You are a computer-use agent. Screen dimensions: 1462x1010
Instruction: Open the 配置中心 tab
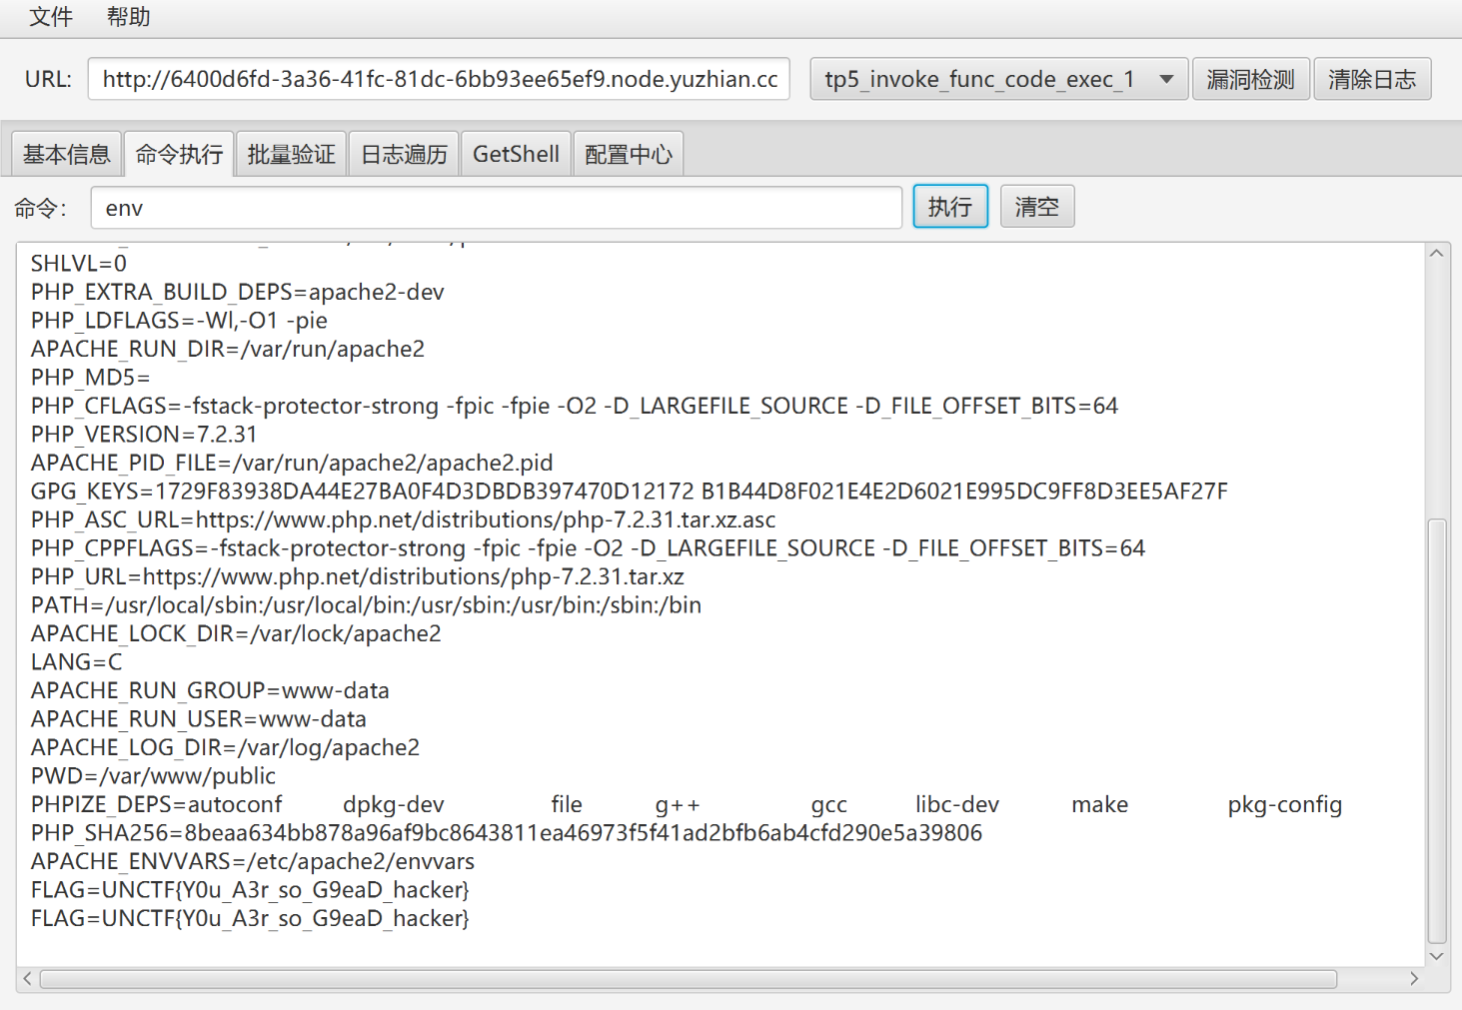[628, 154]
